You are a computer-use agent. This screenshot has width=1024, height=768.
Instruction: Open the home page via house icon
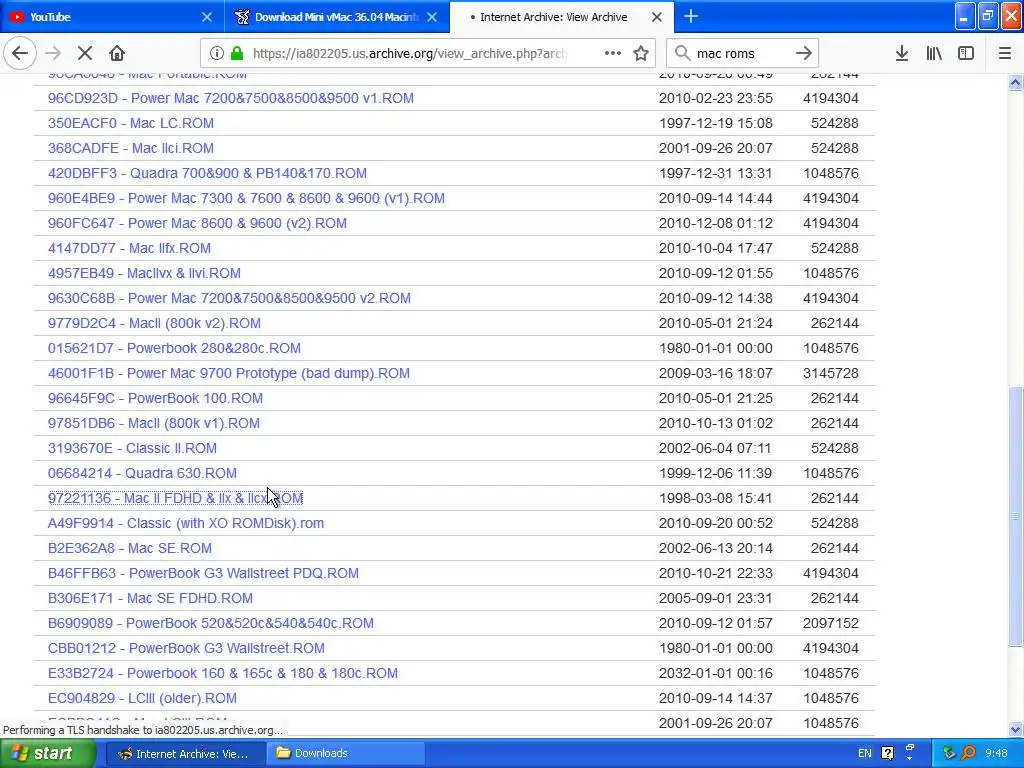click(x=117, y=54)
